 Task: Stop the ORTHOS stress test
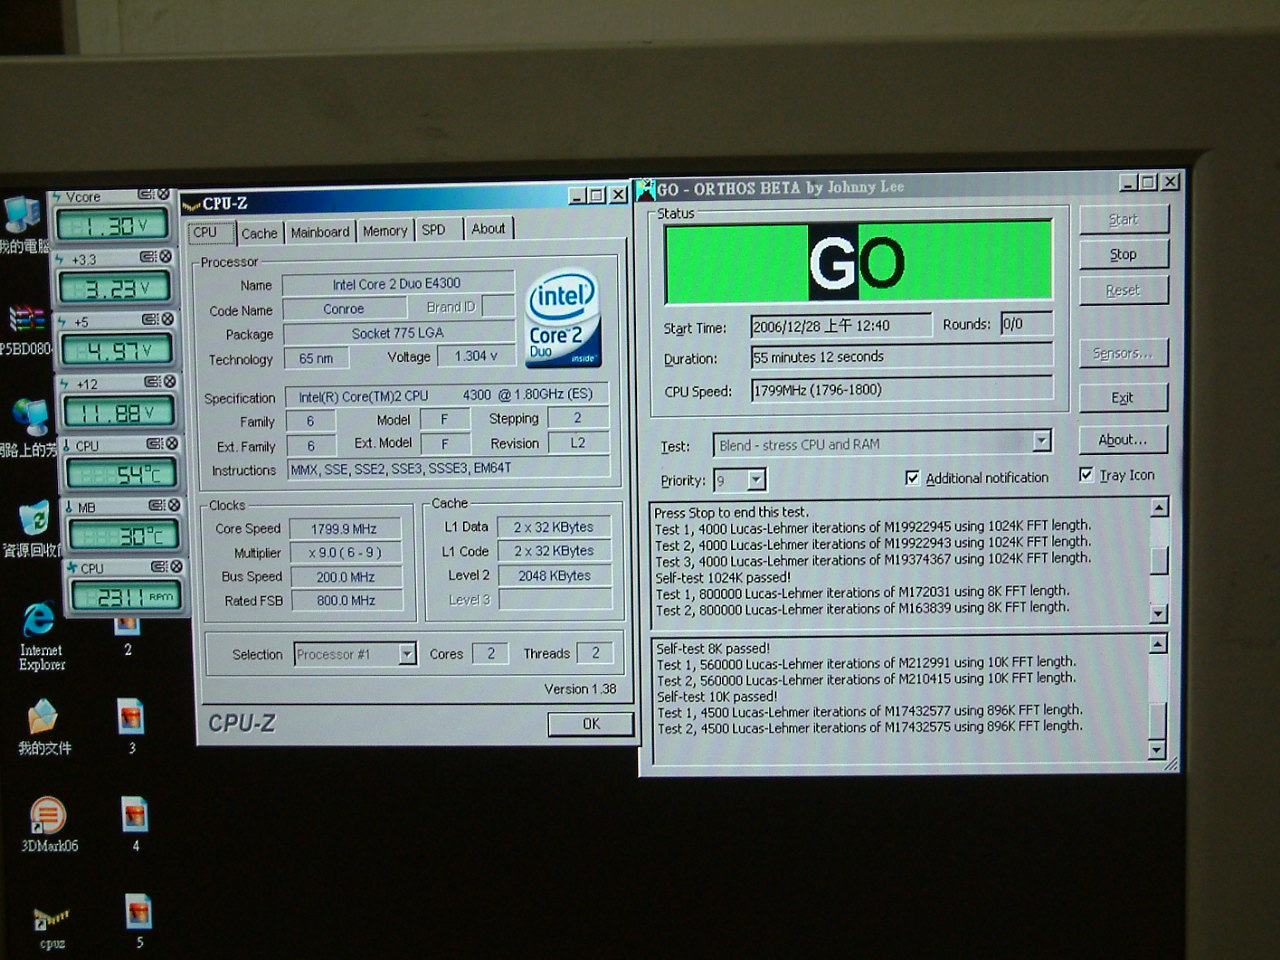pos(1123,255)
